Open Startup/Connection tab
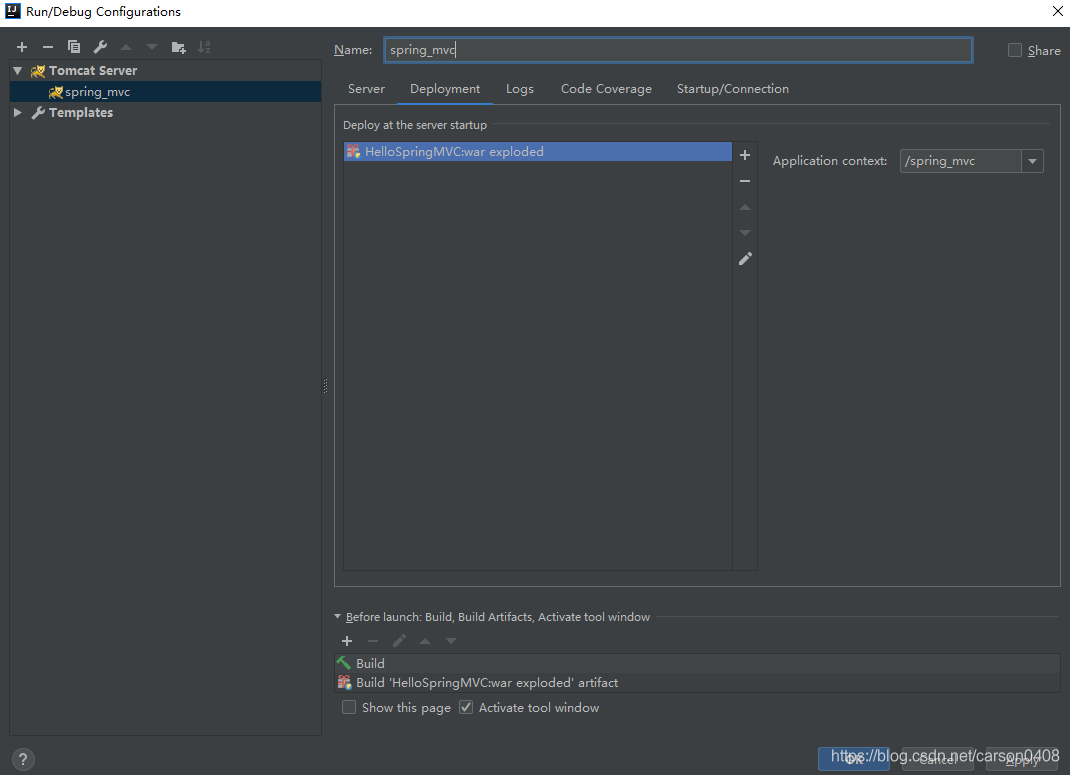 point(733,89)
